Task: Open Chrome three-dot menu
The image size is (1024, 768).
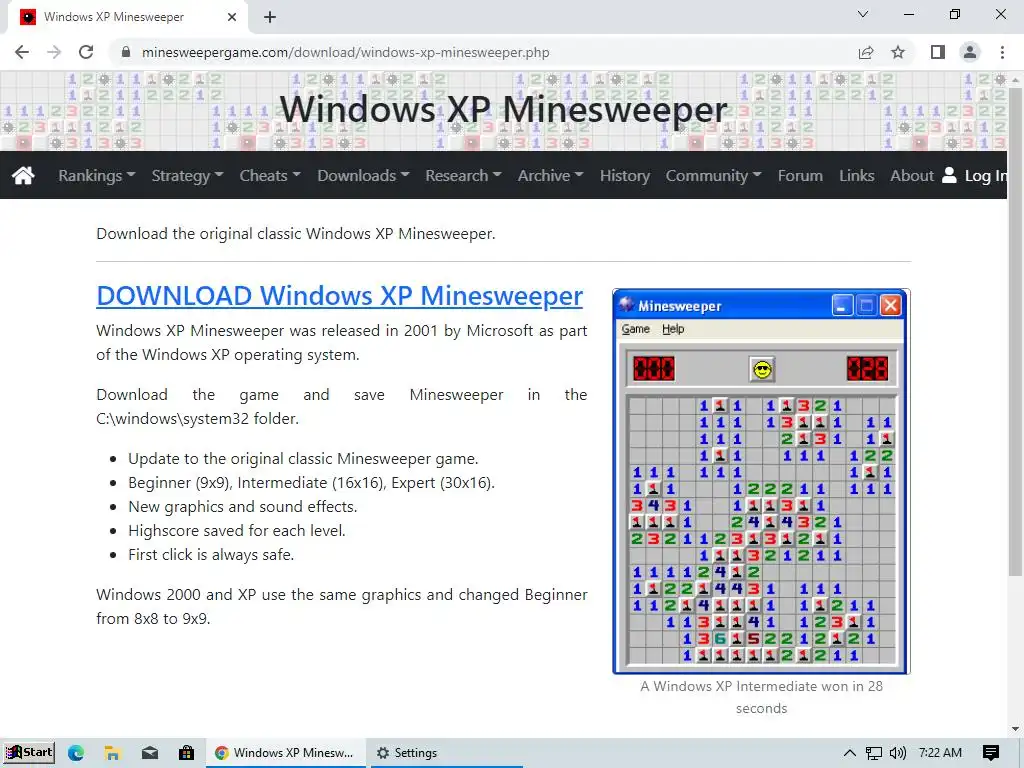Action: coord(1002,52)
